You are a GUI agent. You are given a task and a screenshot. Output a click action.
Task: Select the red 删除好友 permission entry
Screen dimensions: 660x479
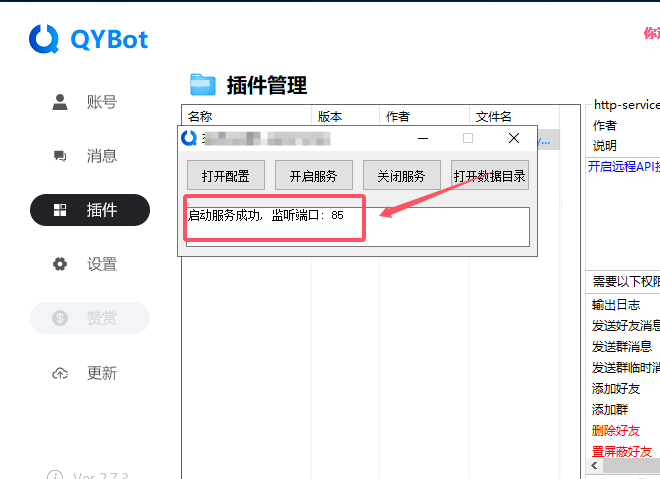click(x=616, y=430)
